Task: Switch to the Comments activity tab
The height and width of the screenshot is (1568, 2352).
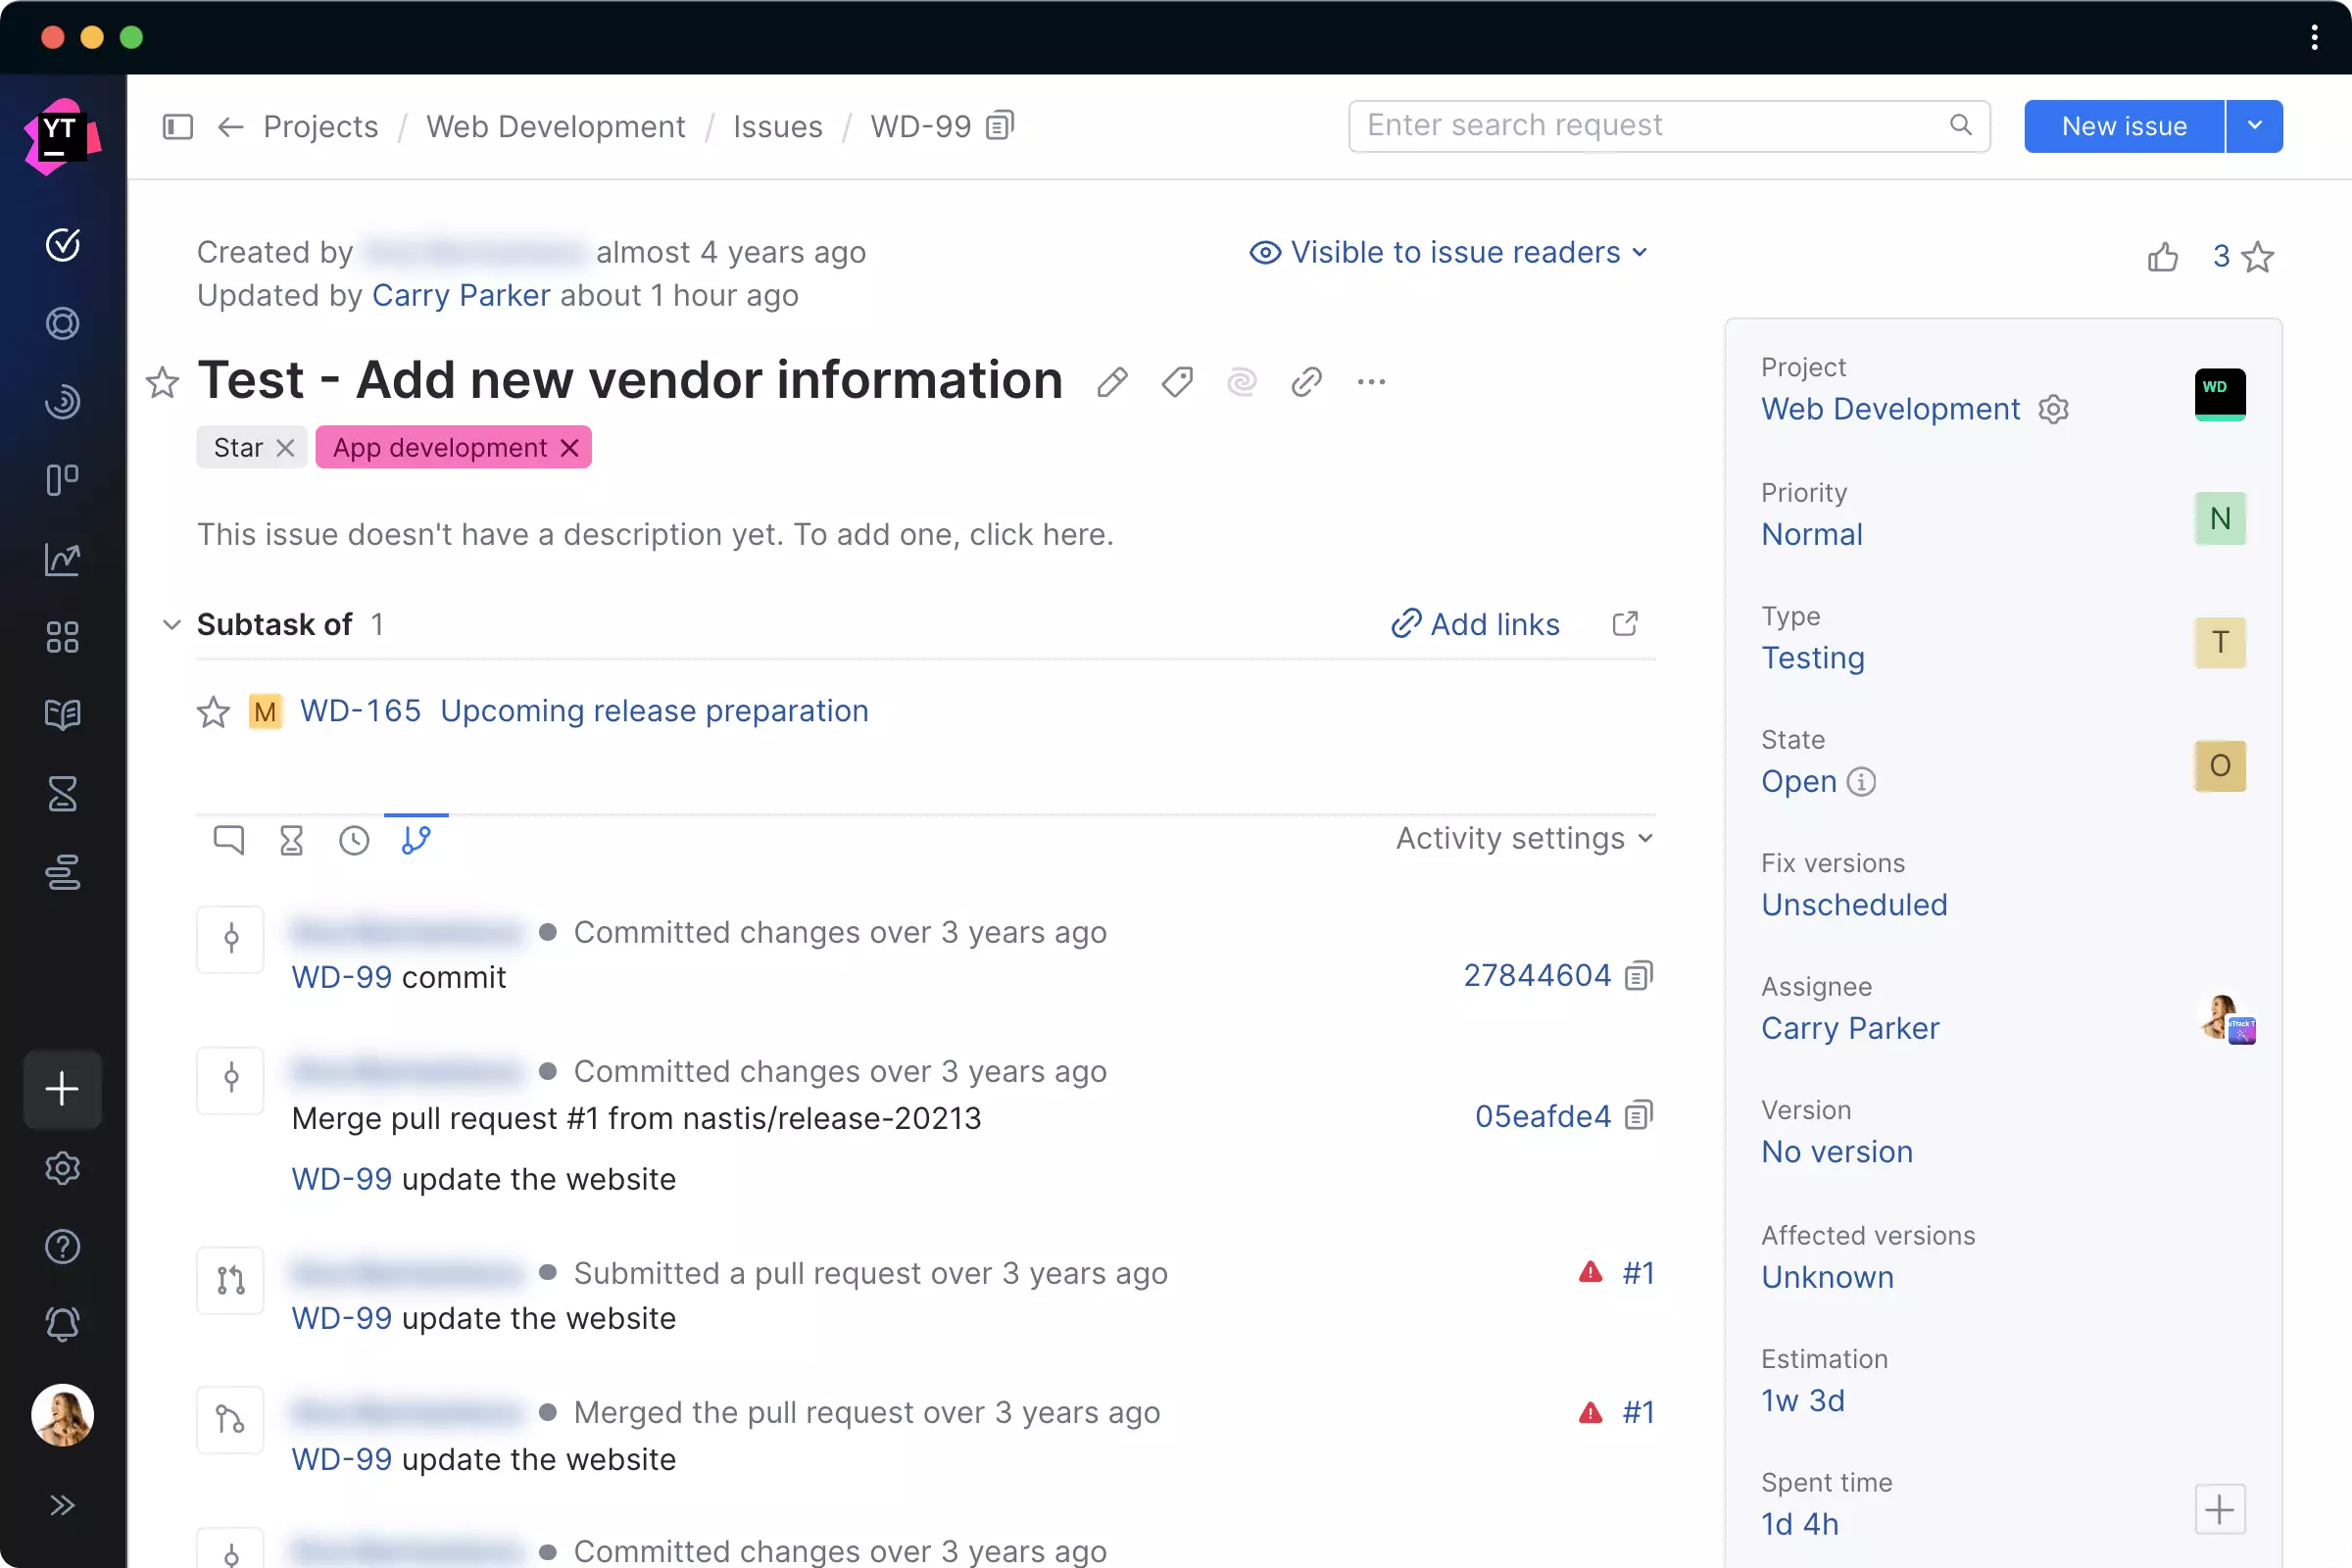Action: click(228, 840)
